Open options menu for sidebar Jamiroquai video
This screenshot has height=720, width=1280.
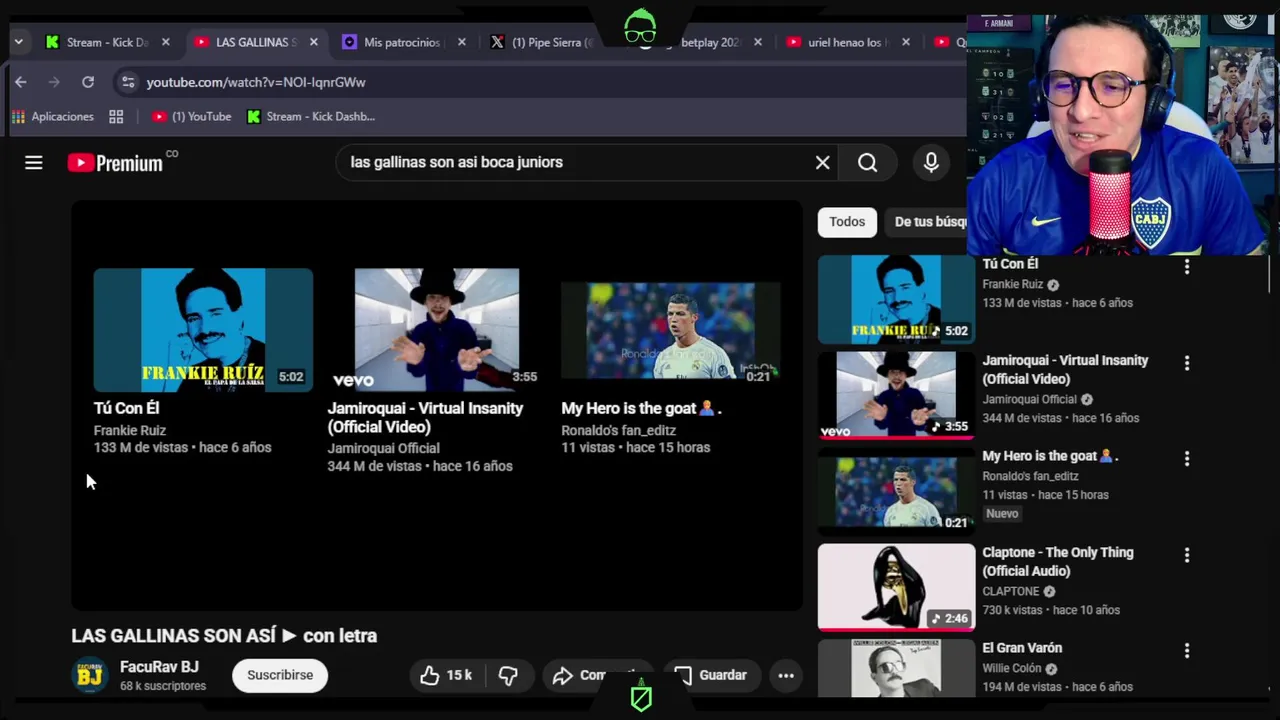coord(1187,363)
